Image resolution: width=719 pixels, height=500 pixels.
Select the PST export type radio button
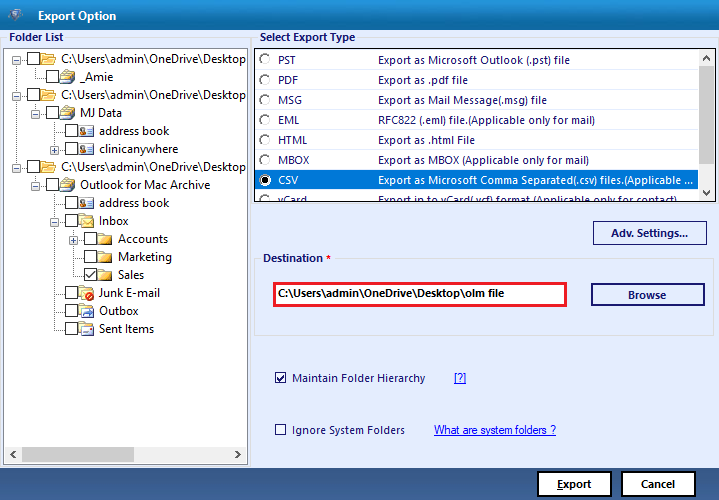click(265, 59)
